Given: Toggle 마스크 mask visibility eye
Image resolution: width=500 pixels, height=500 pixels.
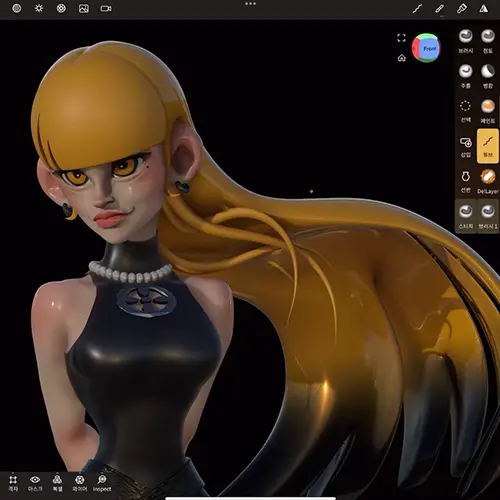Looking at the screenshot, I should [x=35, y=483].
